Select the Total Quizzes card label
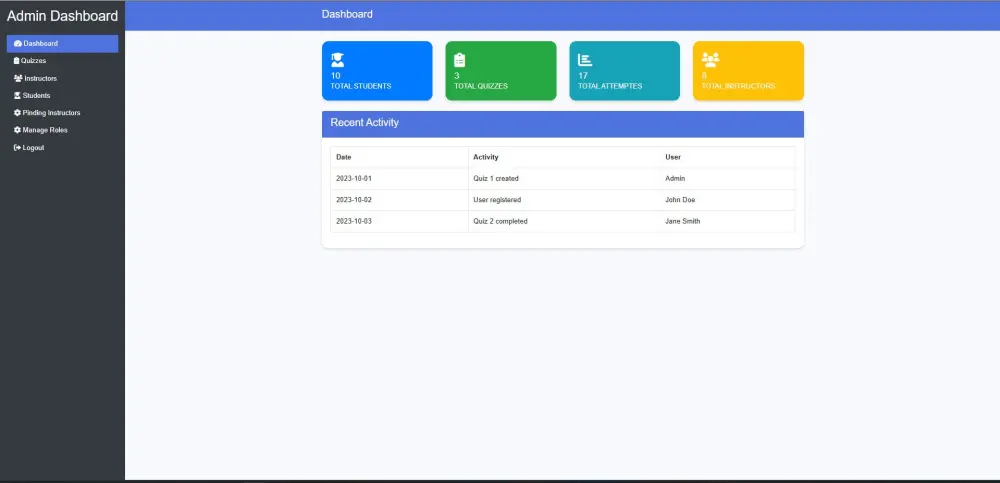This screenshot has width=1000, height=483. pos(481,86)
